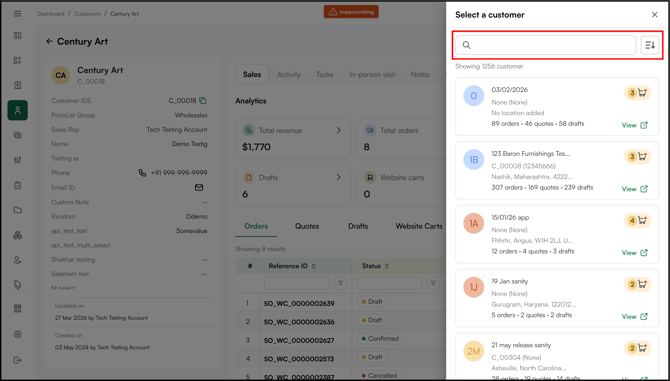Click the Total orders analytics card
This screenshot has width=670, height=381.
tap(402, 139)
